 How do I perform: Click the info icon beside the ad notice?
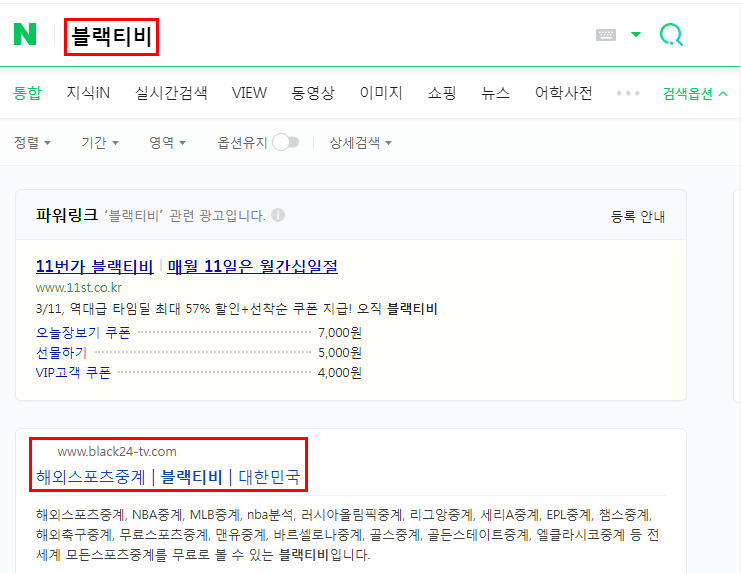[278, 215]
